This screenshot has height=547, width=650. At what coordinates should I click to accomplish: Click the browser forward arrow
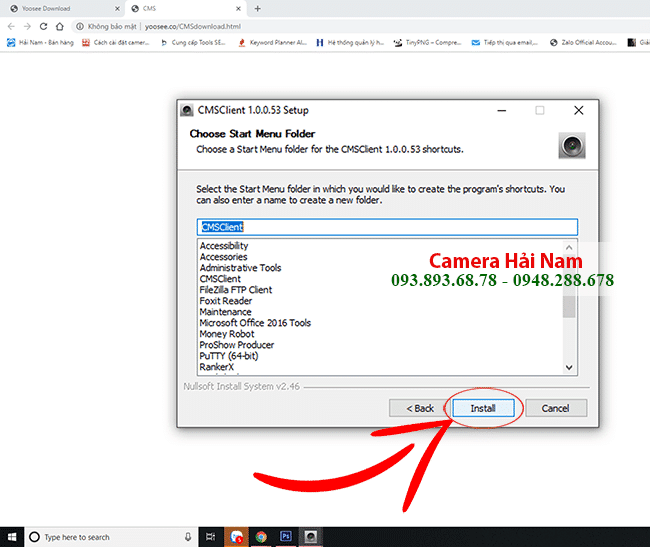tap(27, 27)
